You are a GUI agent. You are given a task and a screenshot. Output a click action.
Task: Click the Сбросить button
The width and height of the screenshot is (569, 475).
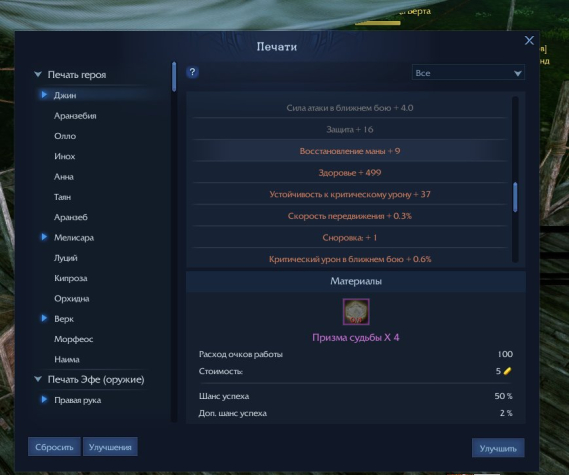coord(54,447)
